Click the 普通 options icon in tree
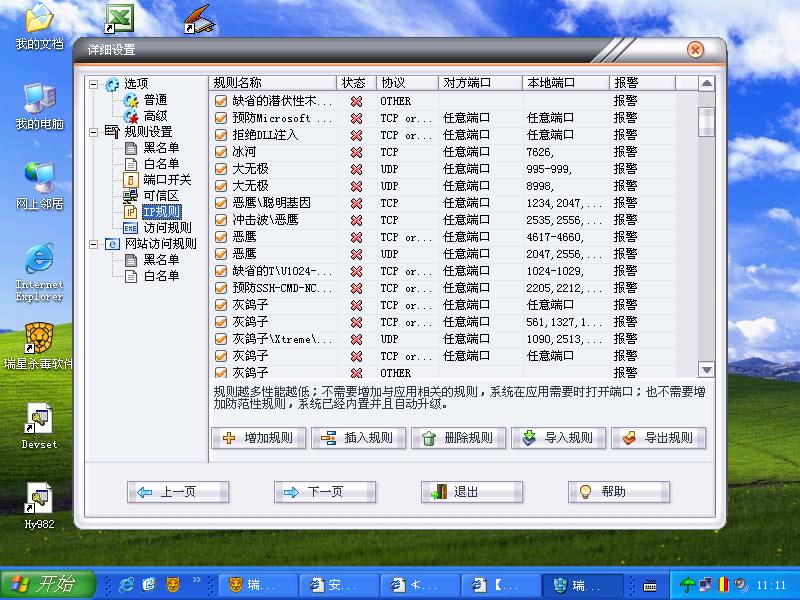This screenshot has width=800, height=600. (130, 100)
